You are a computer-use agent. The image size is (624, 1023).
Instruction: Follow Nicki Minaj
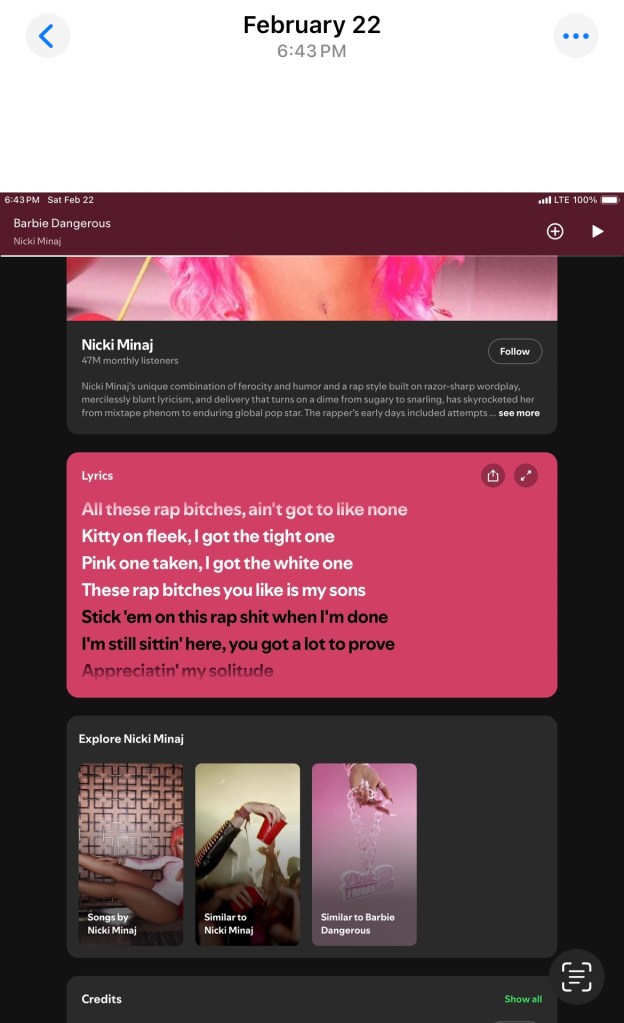click(515, 351)
